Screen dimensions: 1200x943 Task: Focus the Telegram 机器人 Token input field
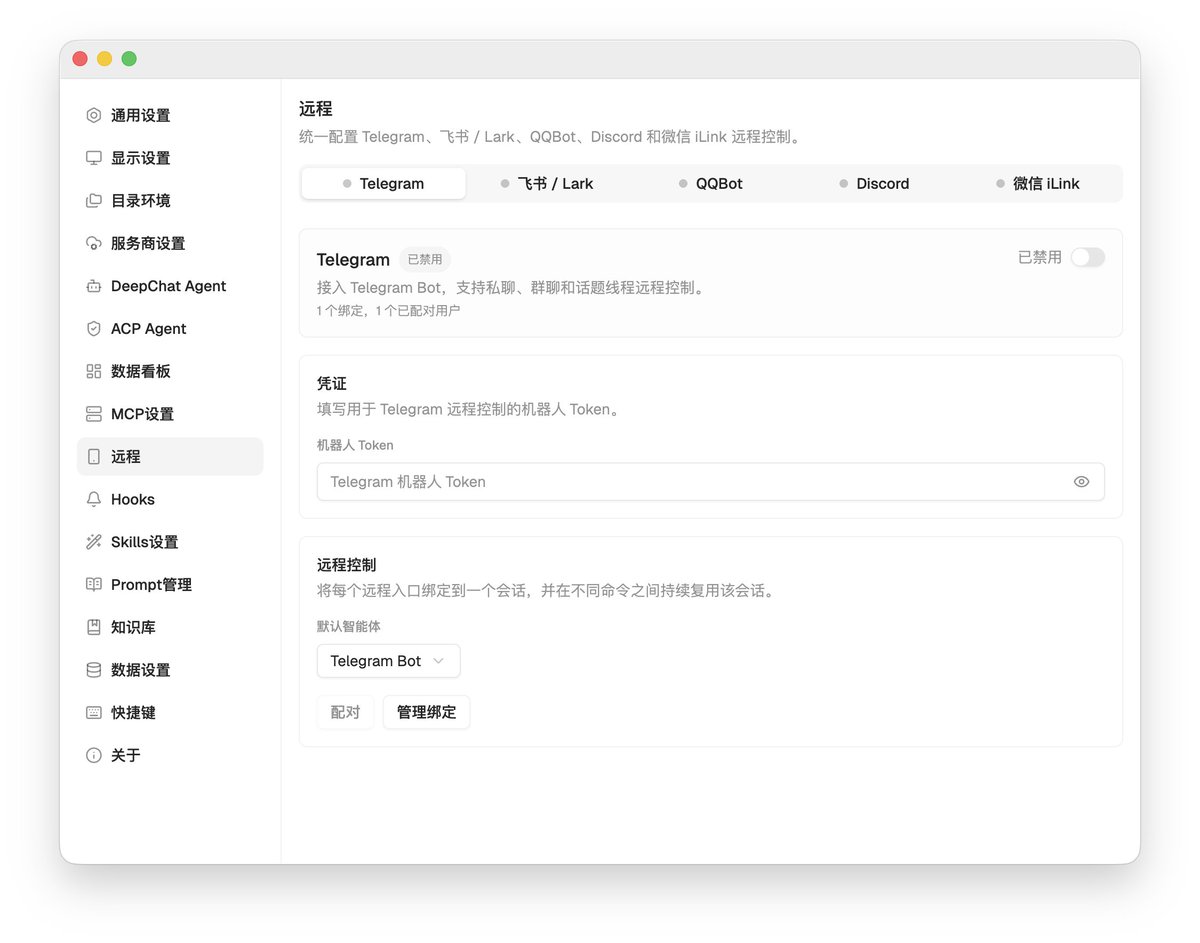pos(711,481)
